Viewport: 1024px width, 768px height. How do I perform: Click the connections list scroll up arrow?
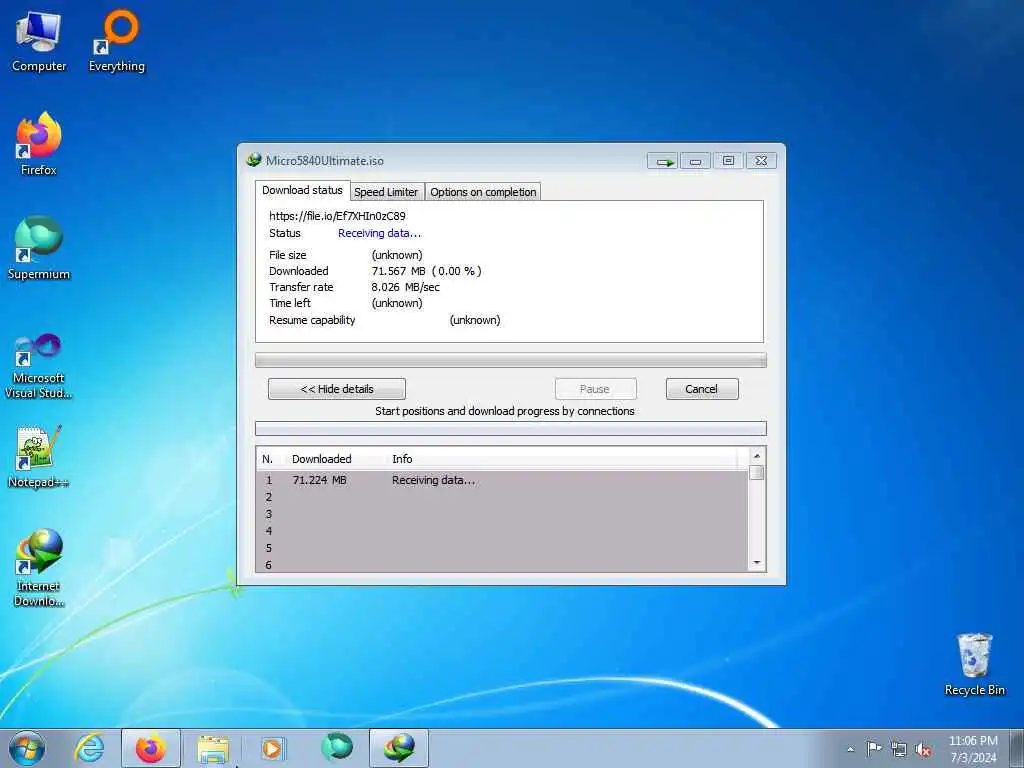pos(757,456)
